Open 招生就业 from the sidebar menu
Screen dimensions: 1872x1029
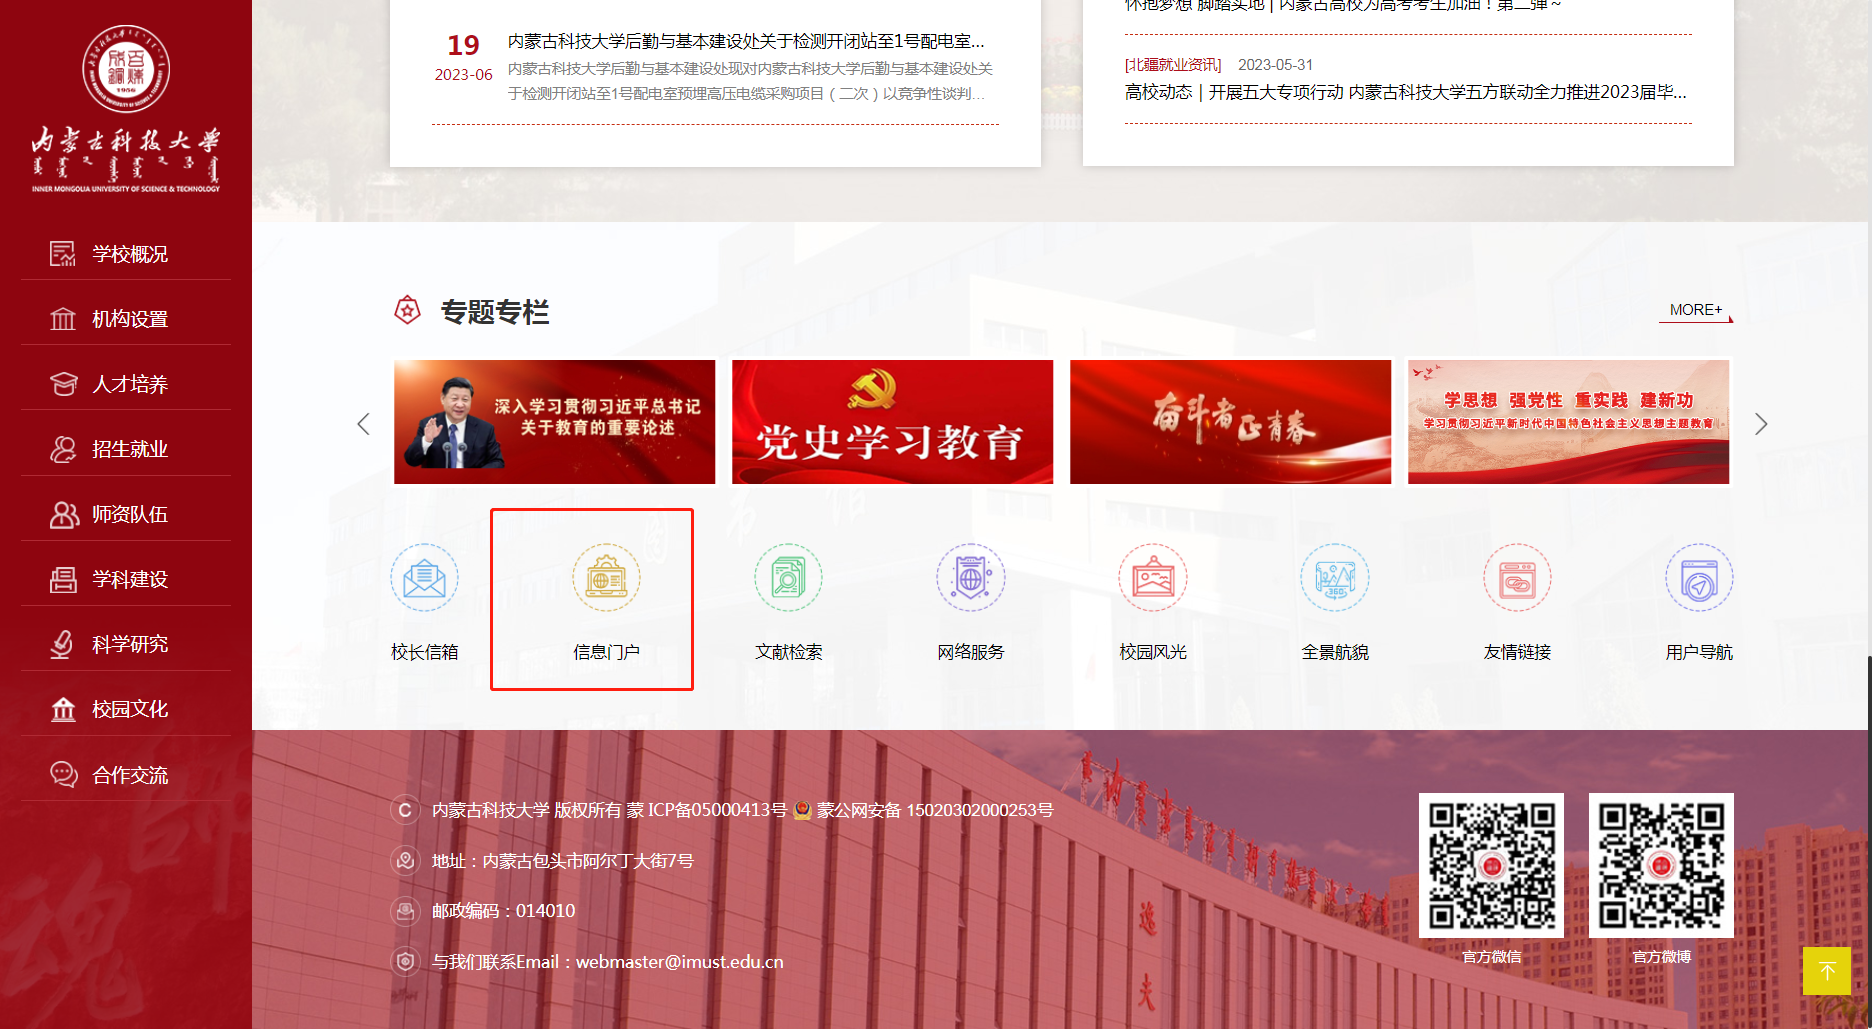point(125,448)
